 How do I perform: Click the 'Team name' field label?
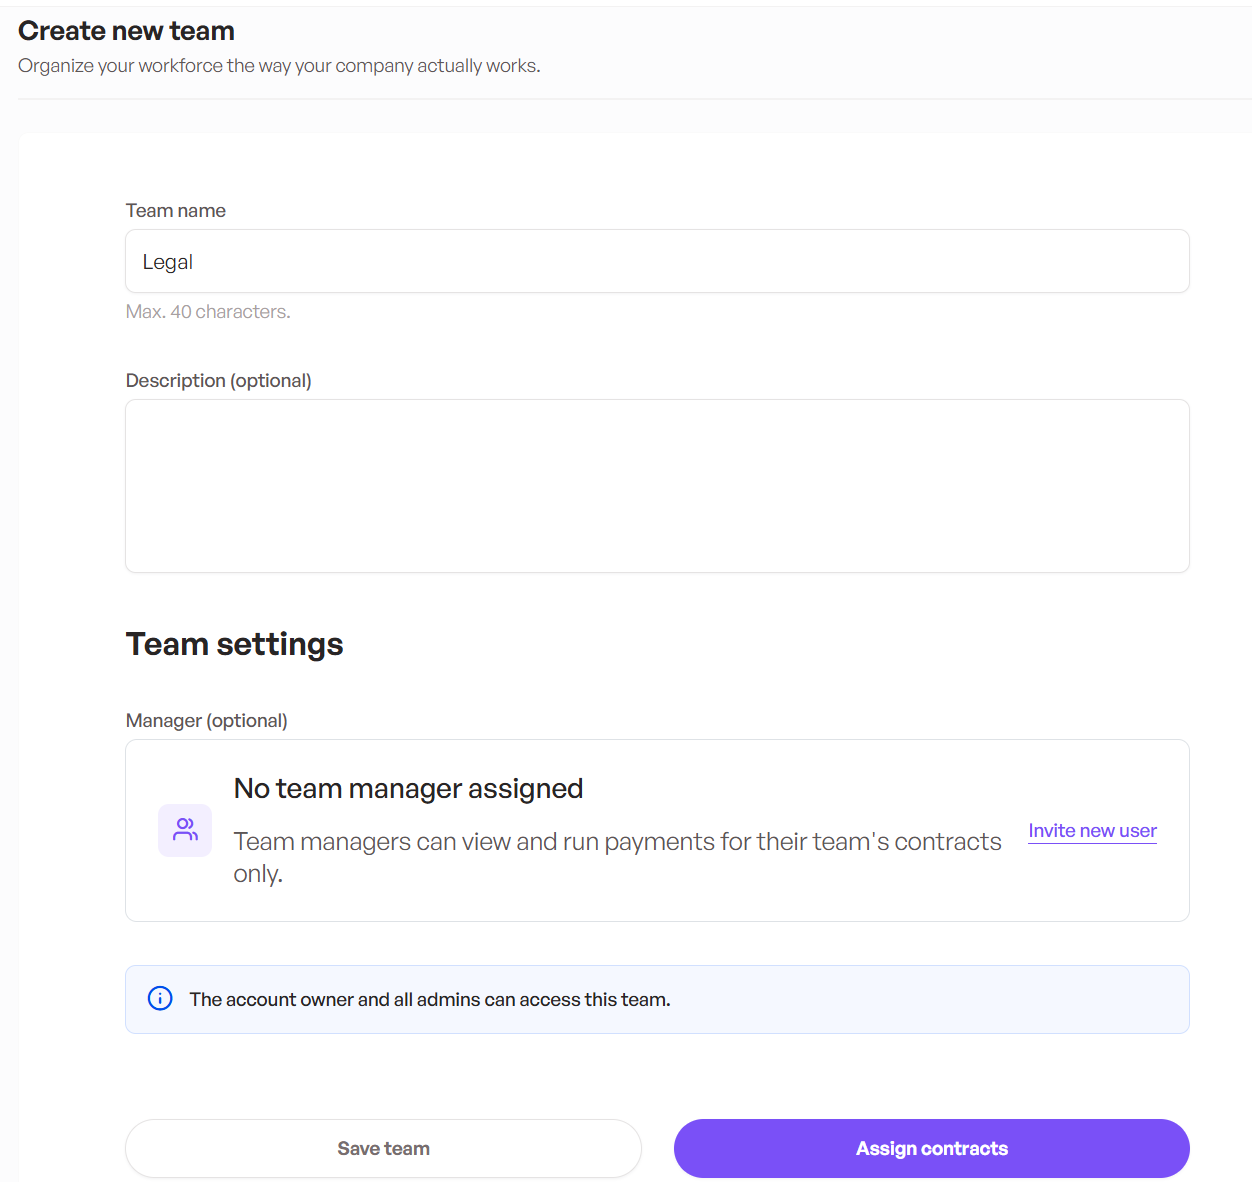(176, 211)
